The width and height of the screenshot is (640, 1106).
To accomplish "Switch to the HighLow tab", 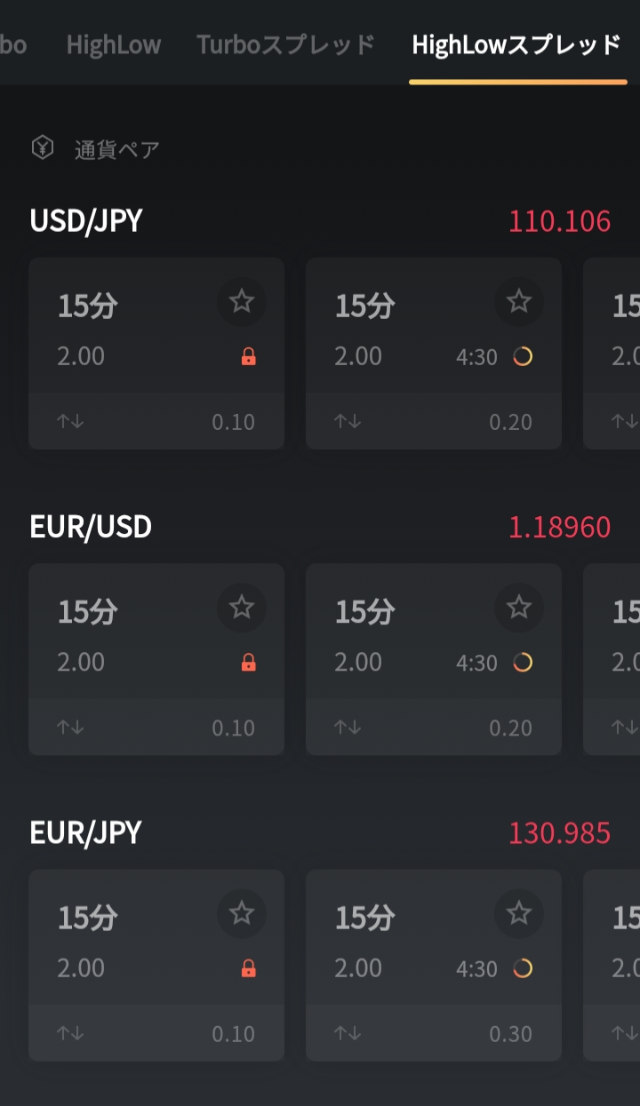I will click(114, 45).
